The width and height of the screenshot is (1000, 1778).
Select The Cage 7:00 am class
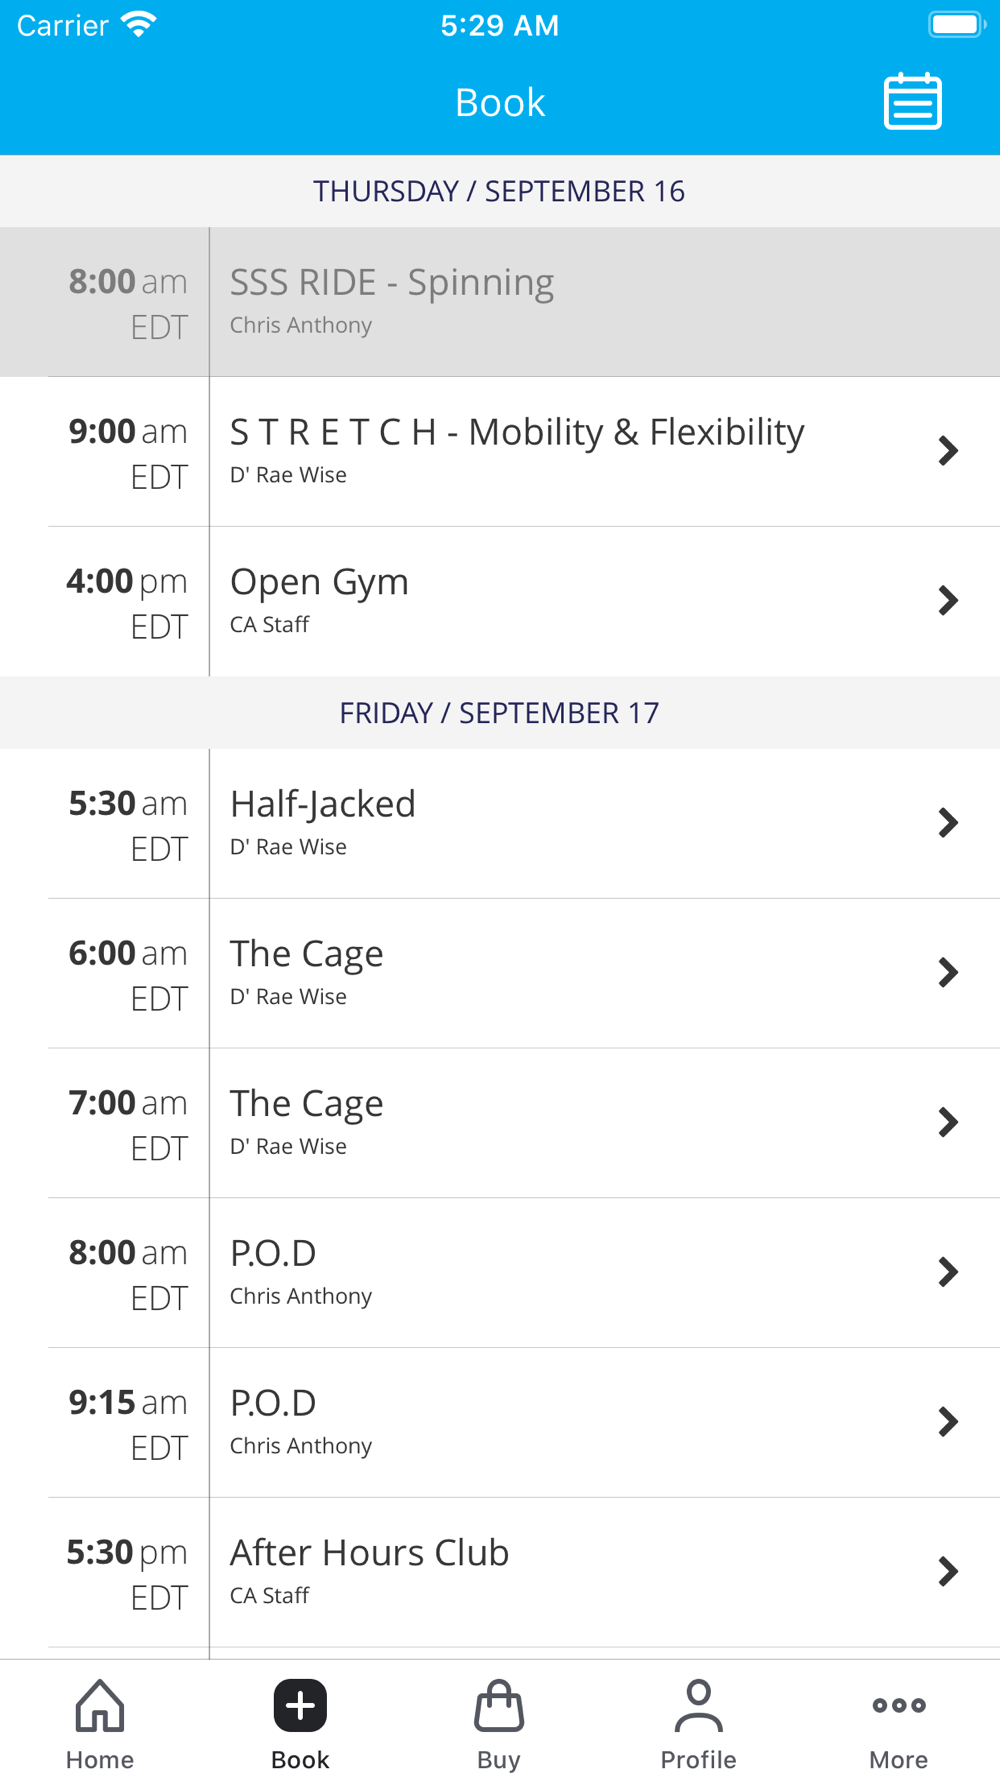[500, 1122]
